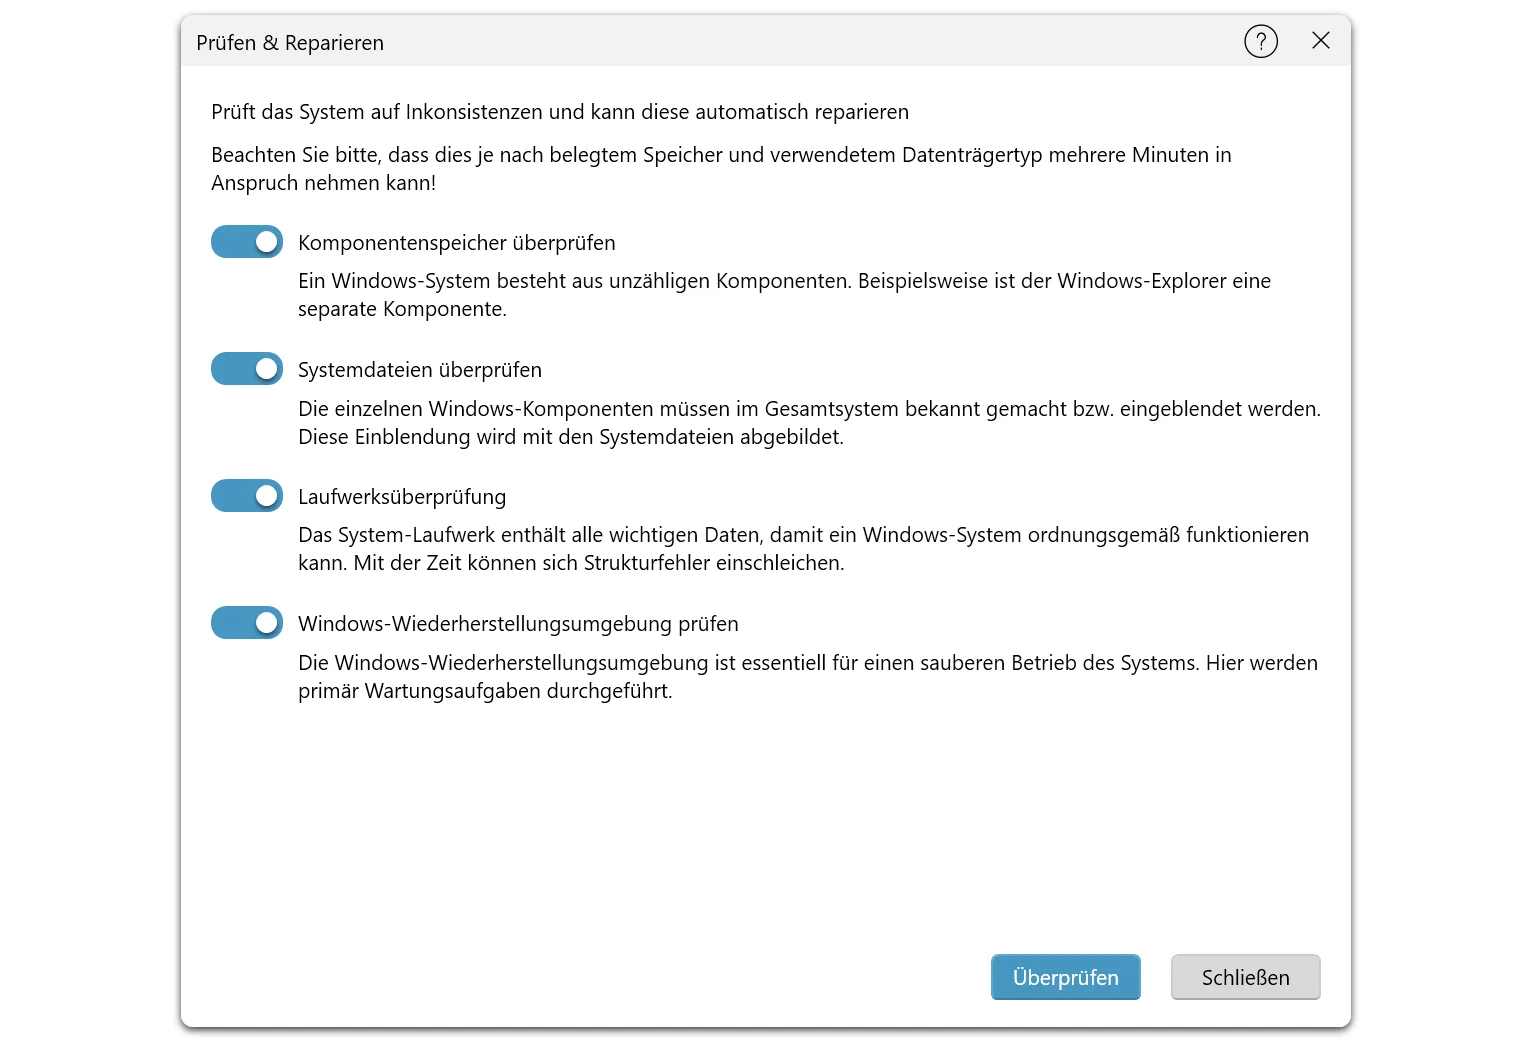Click the Komponentenspeicher überprüfen label text
1531x1042 pixels.
456,243
